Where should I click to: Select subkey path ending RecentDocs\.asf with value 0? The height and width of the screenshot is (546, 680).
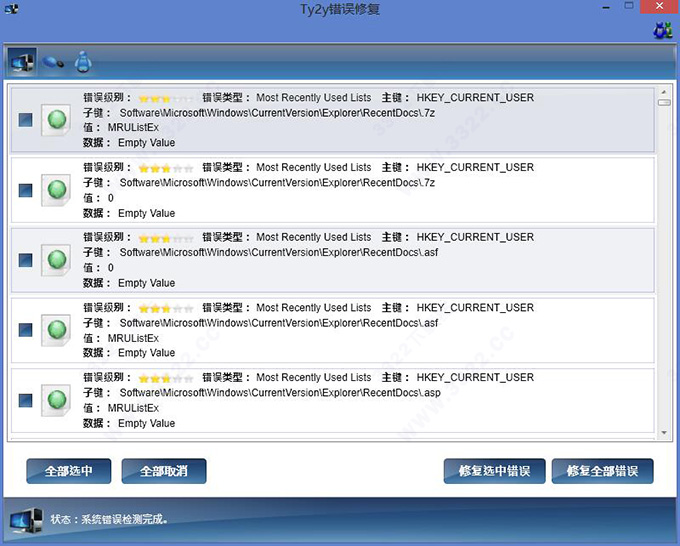[278, 252]
